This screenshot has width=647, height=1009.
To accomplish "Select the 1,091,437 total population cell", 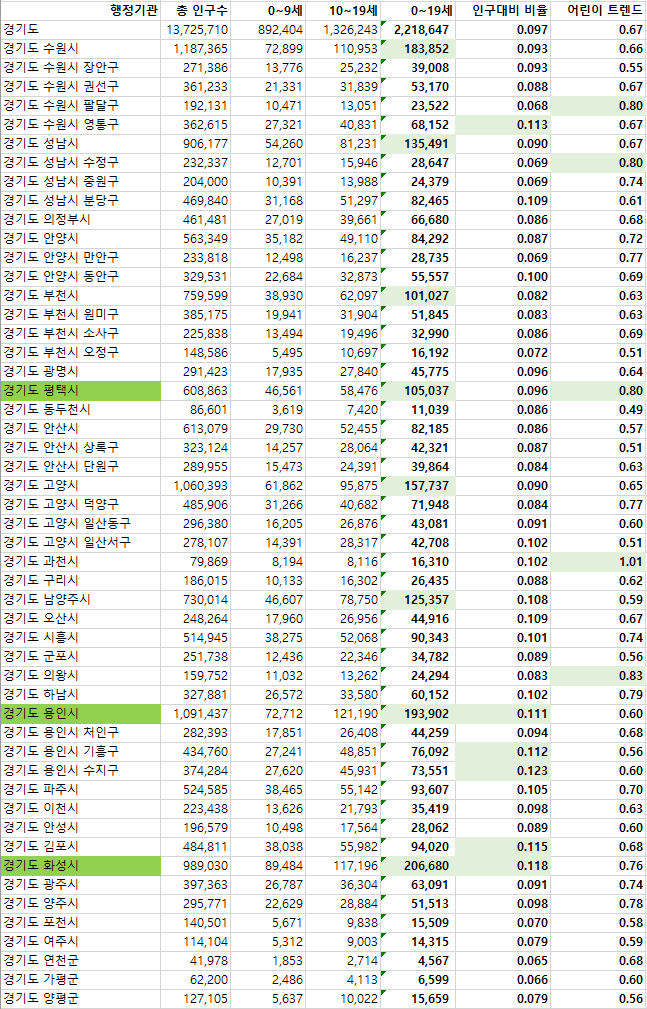I will (197, 713).
